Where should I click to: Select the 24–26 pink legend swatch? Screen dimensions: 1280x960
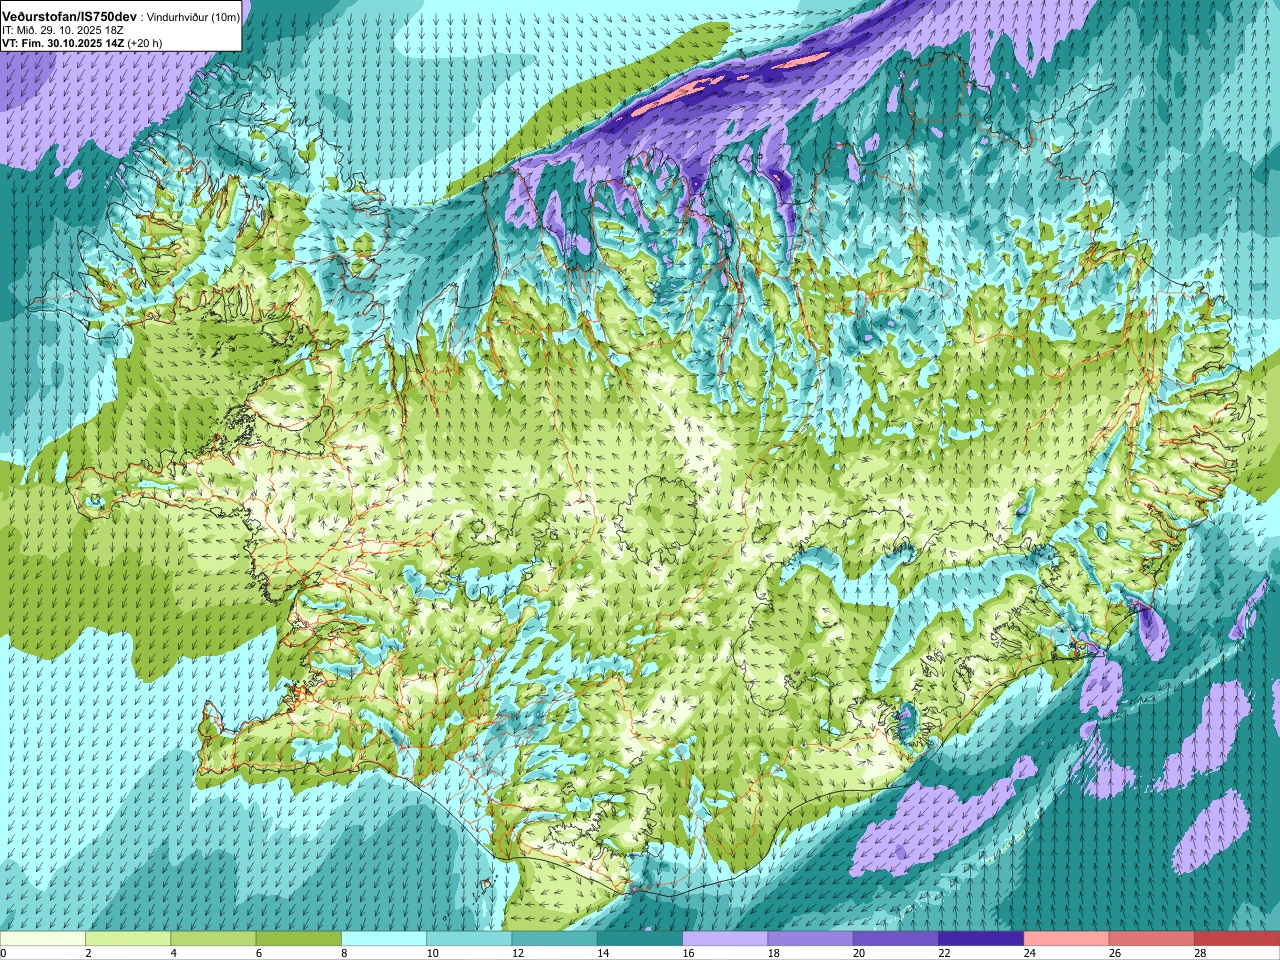coord(1066,939)
